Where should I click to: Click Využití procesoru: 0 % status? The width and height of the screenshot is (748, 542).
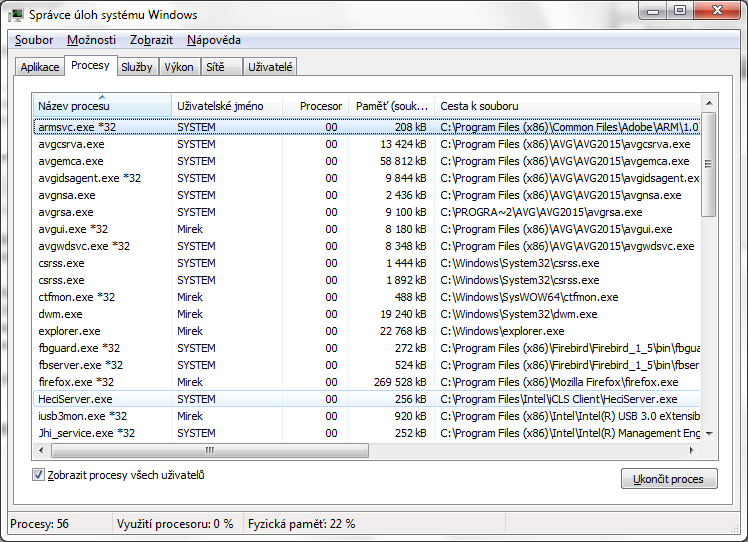(175, 524)
